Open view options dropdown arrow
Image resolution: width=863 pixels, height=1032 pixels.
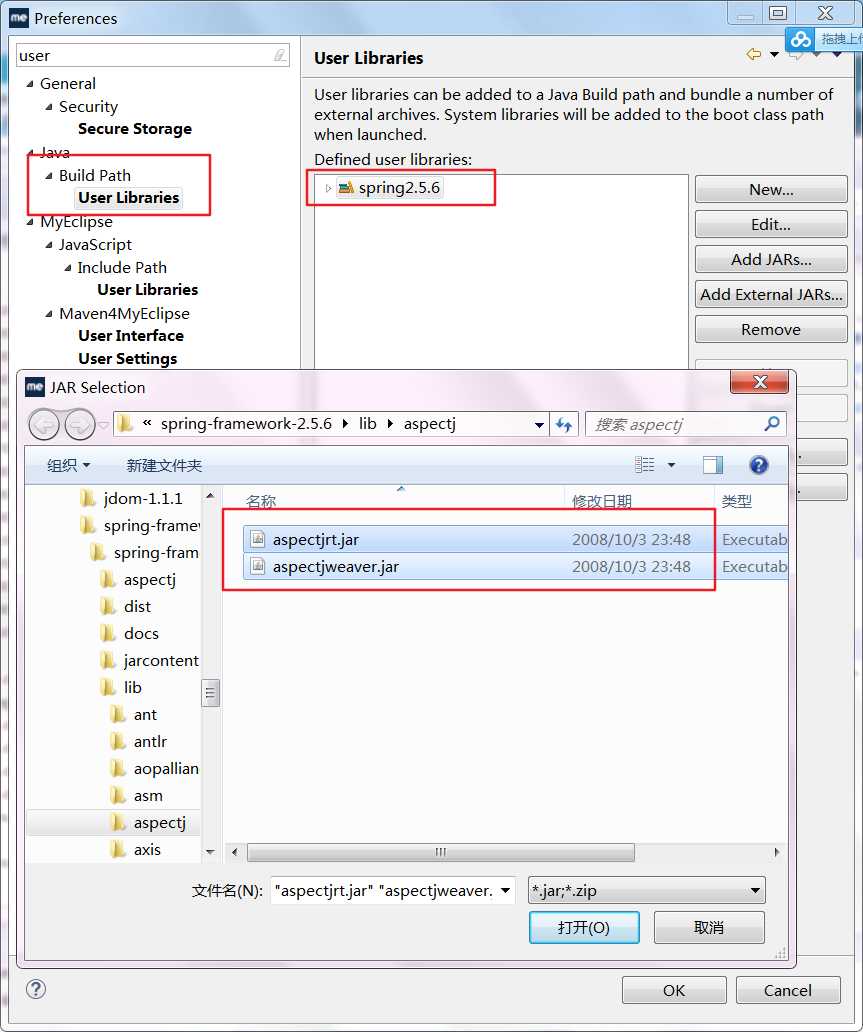tap(671, 465)
